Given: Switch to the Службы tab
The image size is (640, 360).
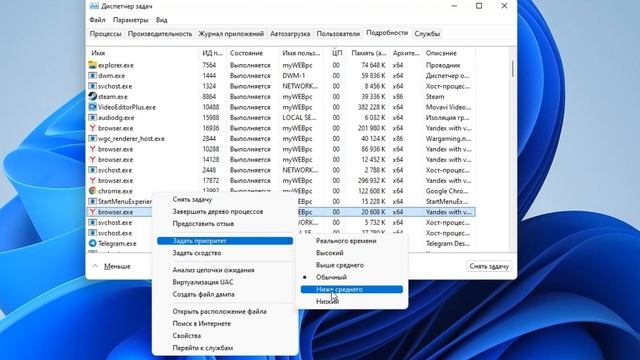Looking at the screenshot, I should [x=427, y=34].
